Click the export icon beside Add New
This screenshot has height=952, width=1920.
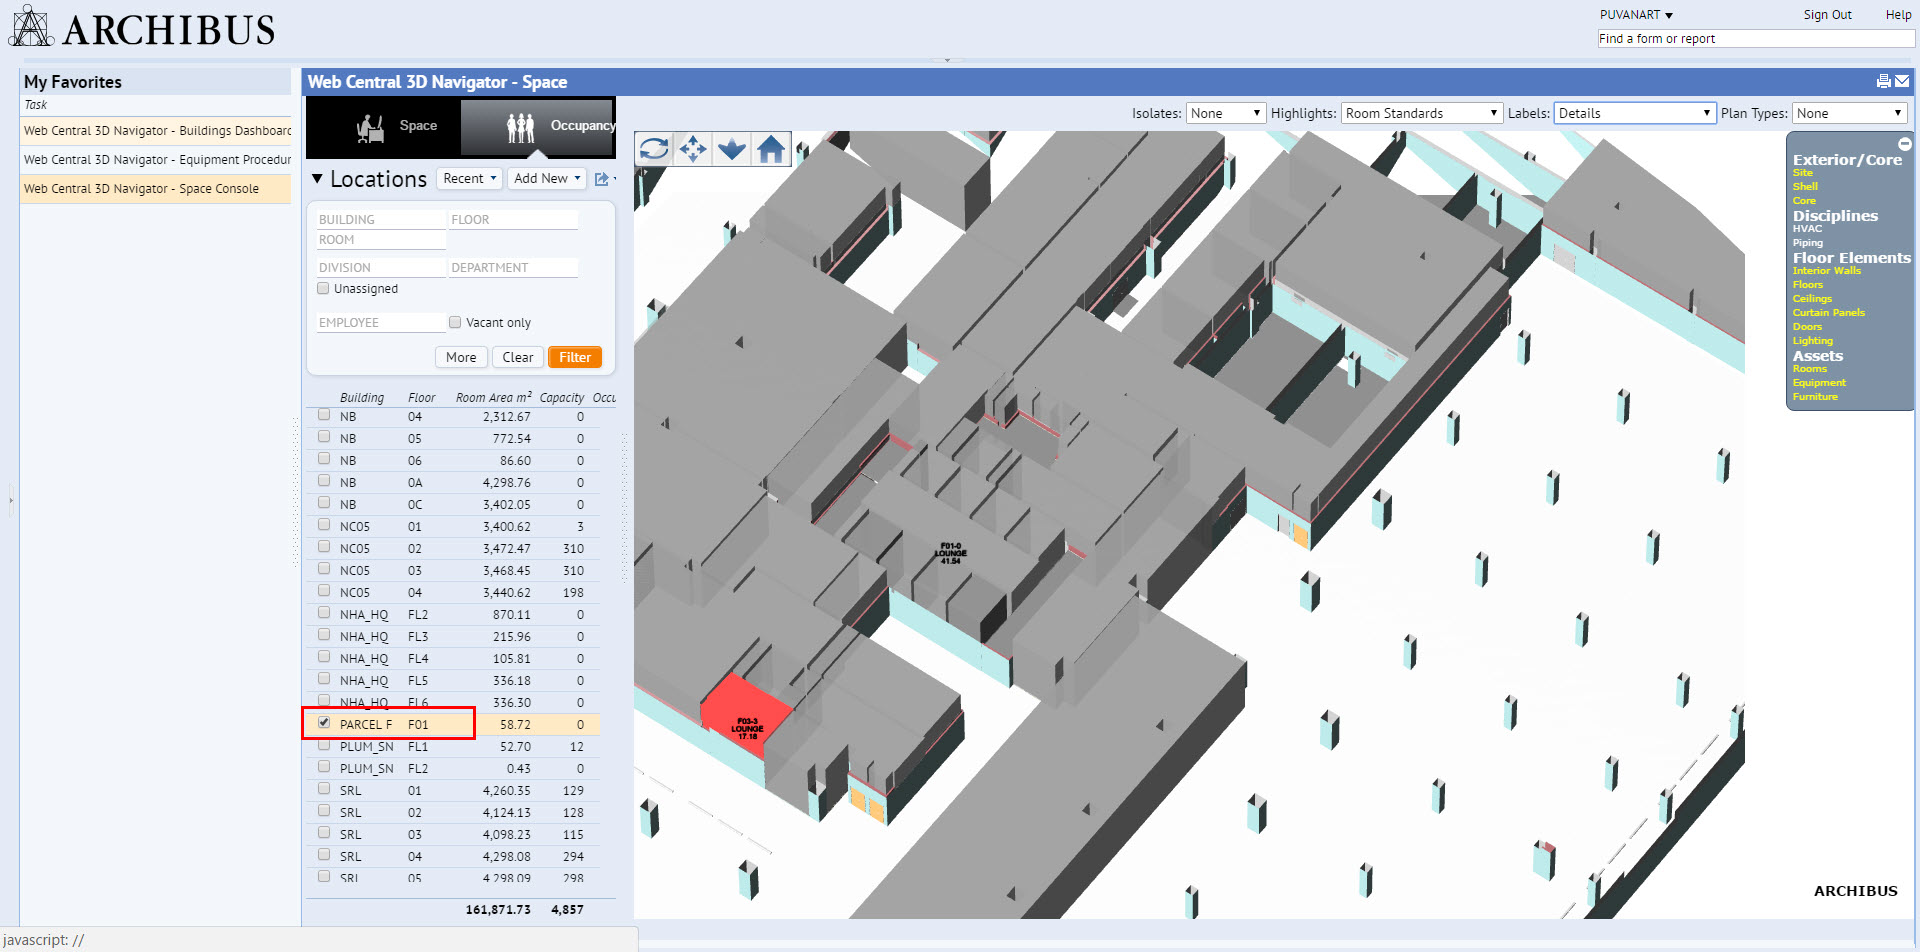coord(602,179)
